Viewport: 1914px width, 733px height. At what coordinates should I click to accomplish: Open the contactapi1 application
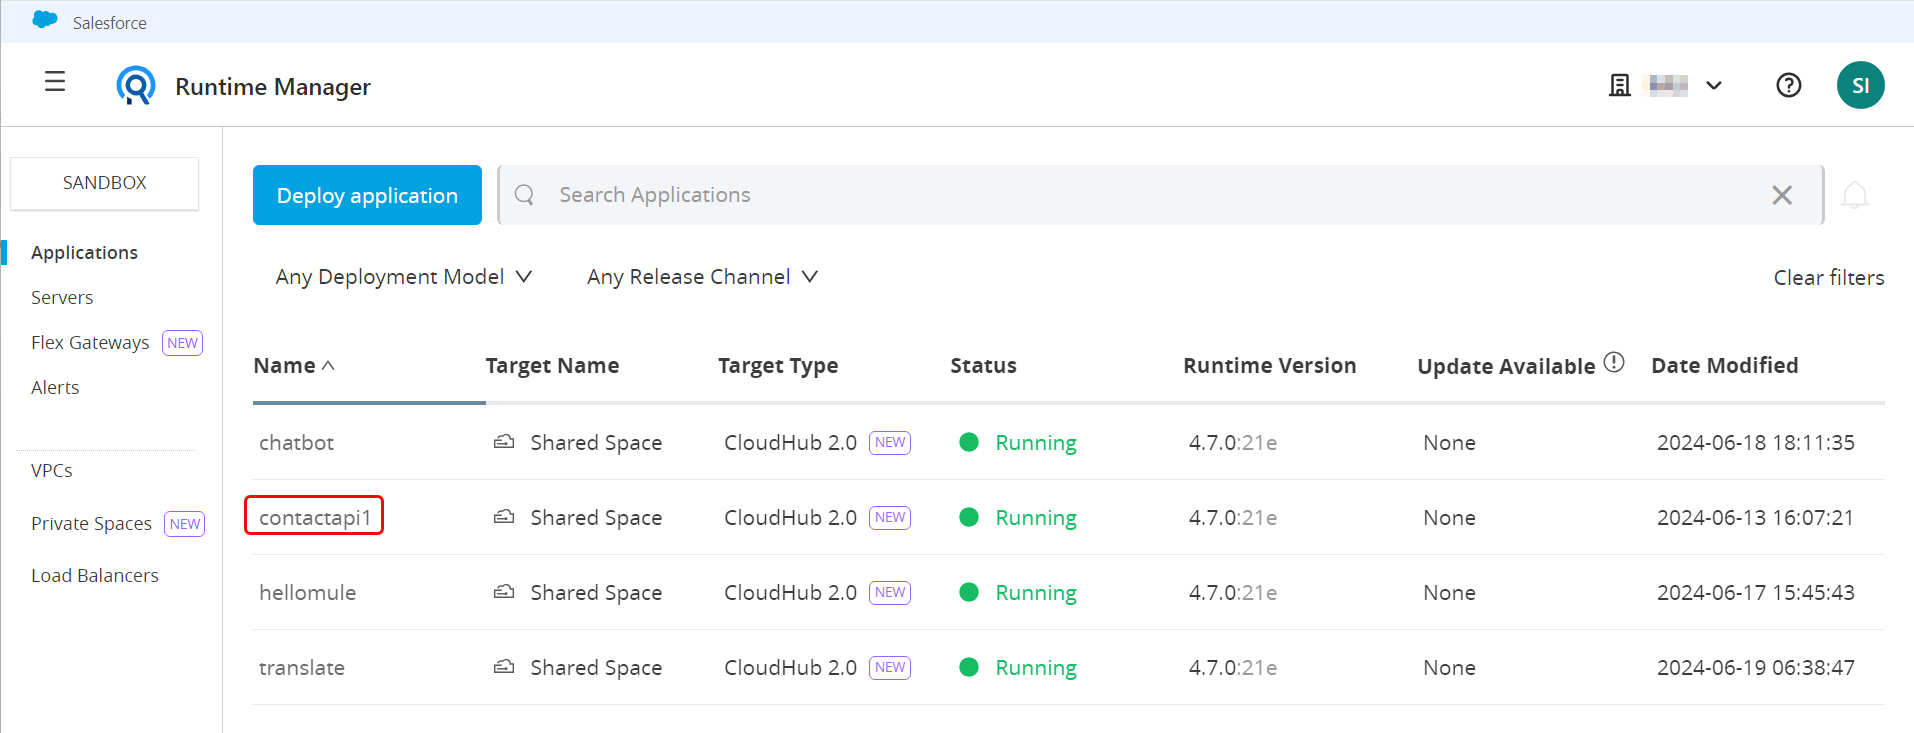(314, 518)
